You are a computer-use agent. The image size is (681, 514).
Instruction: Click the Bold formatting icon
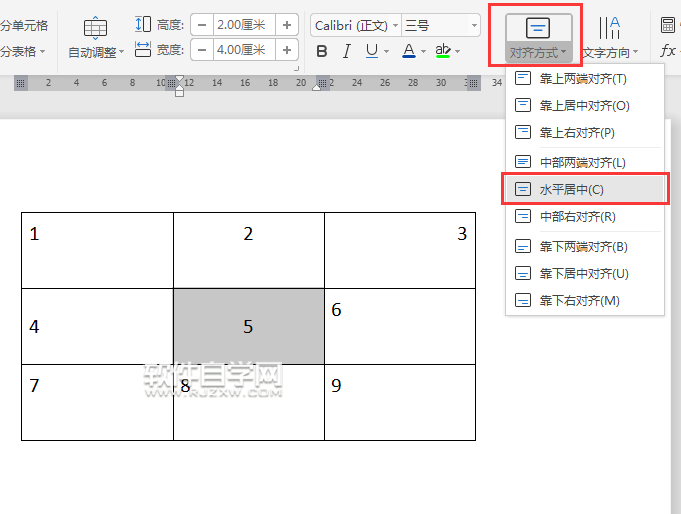pyautogui.click(x=322, y=51)
